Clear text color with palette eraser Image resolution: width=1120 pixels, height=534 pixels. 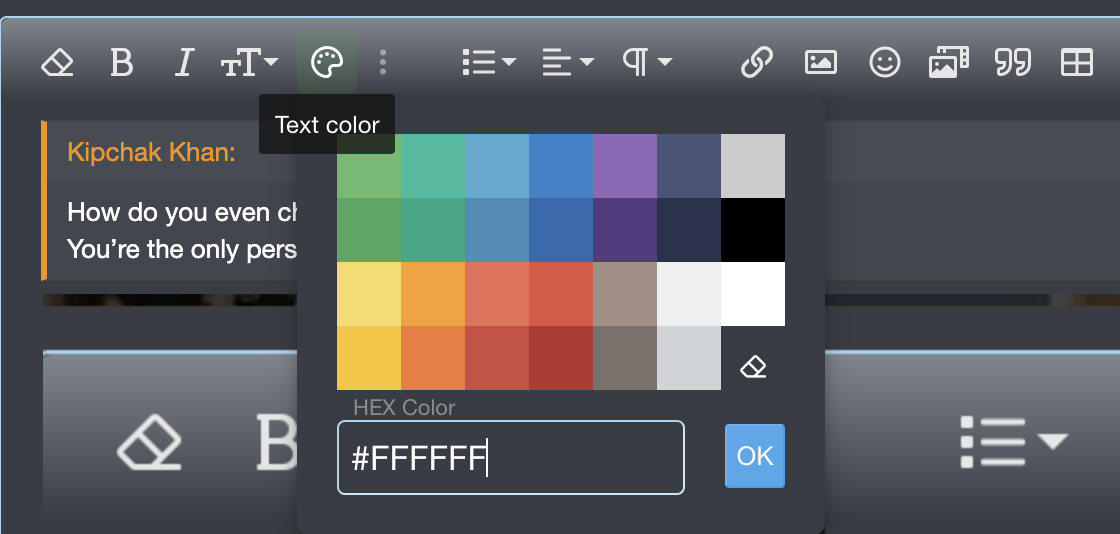tap(753, 367)
